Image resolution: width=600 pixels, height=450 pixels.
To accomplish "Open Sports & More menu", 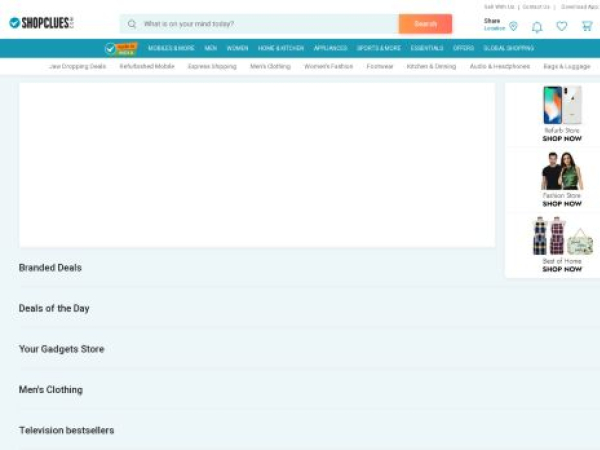I will pos(379,48).
